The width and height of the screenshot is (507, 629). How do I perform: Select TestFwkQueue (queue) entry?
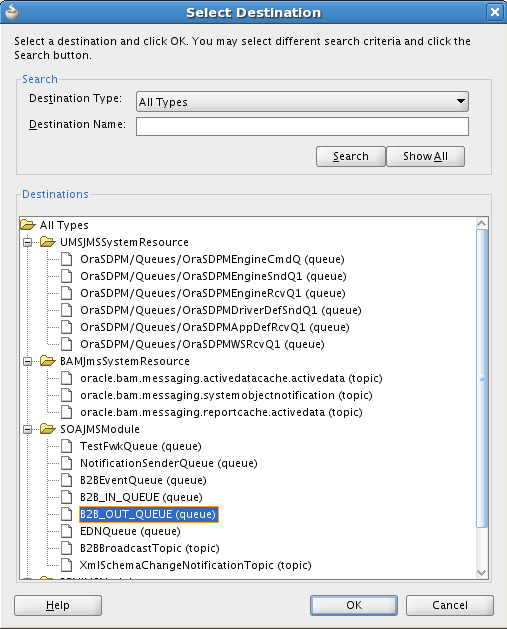(141, 446)
